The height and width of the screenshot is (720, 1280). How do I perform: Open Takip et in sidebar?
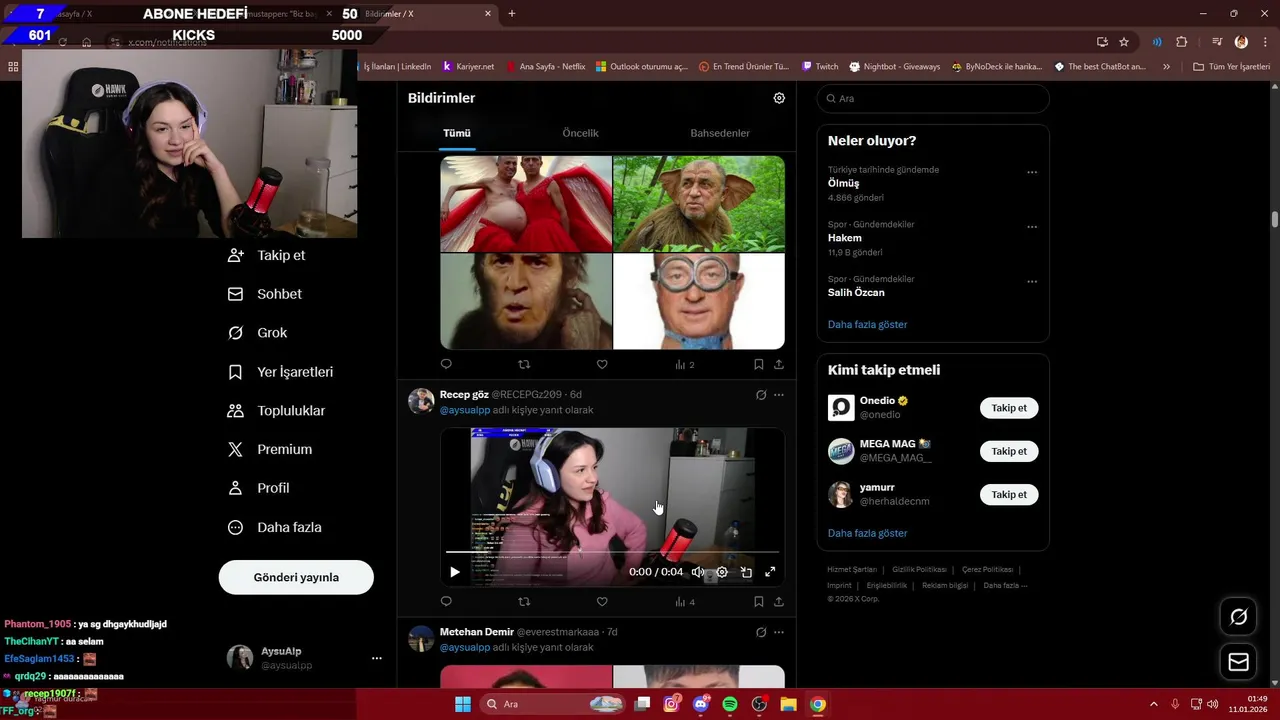point(267,255)
